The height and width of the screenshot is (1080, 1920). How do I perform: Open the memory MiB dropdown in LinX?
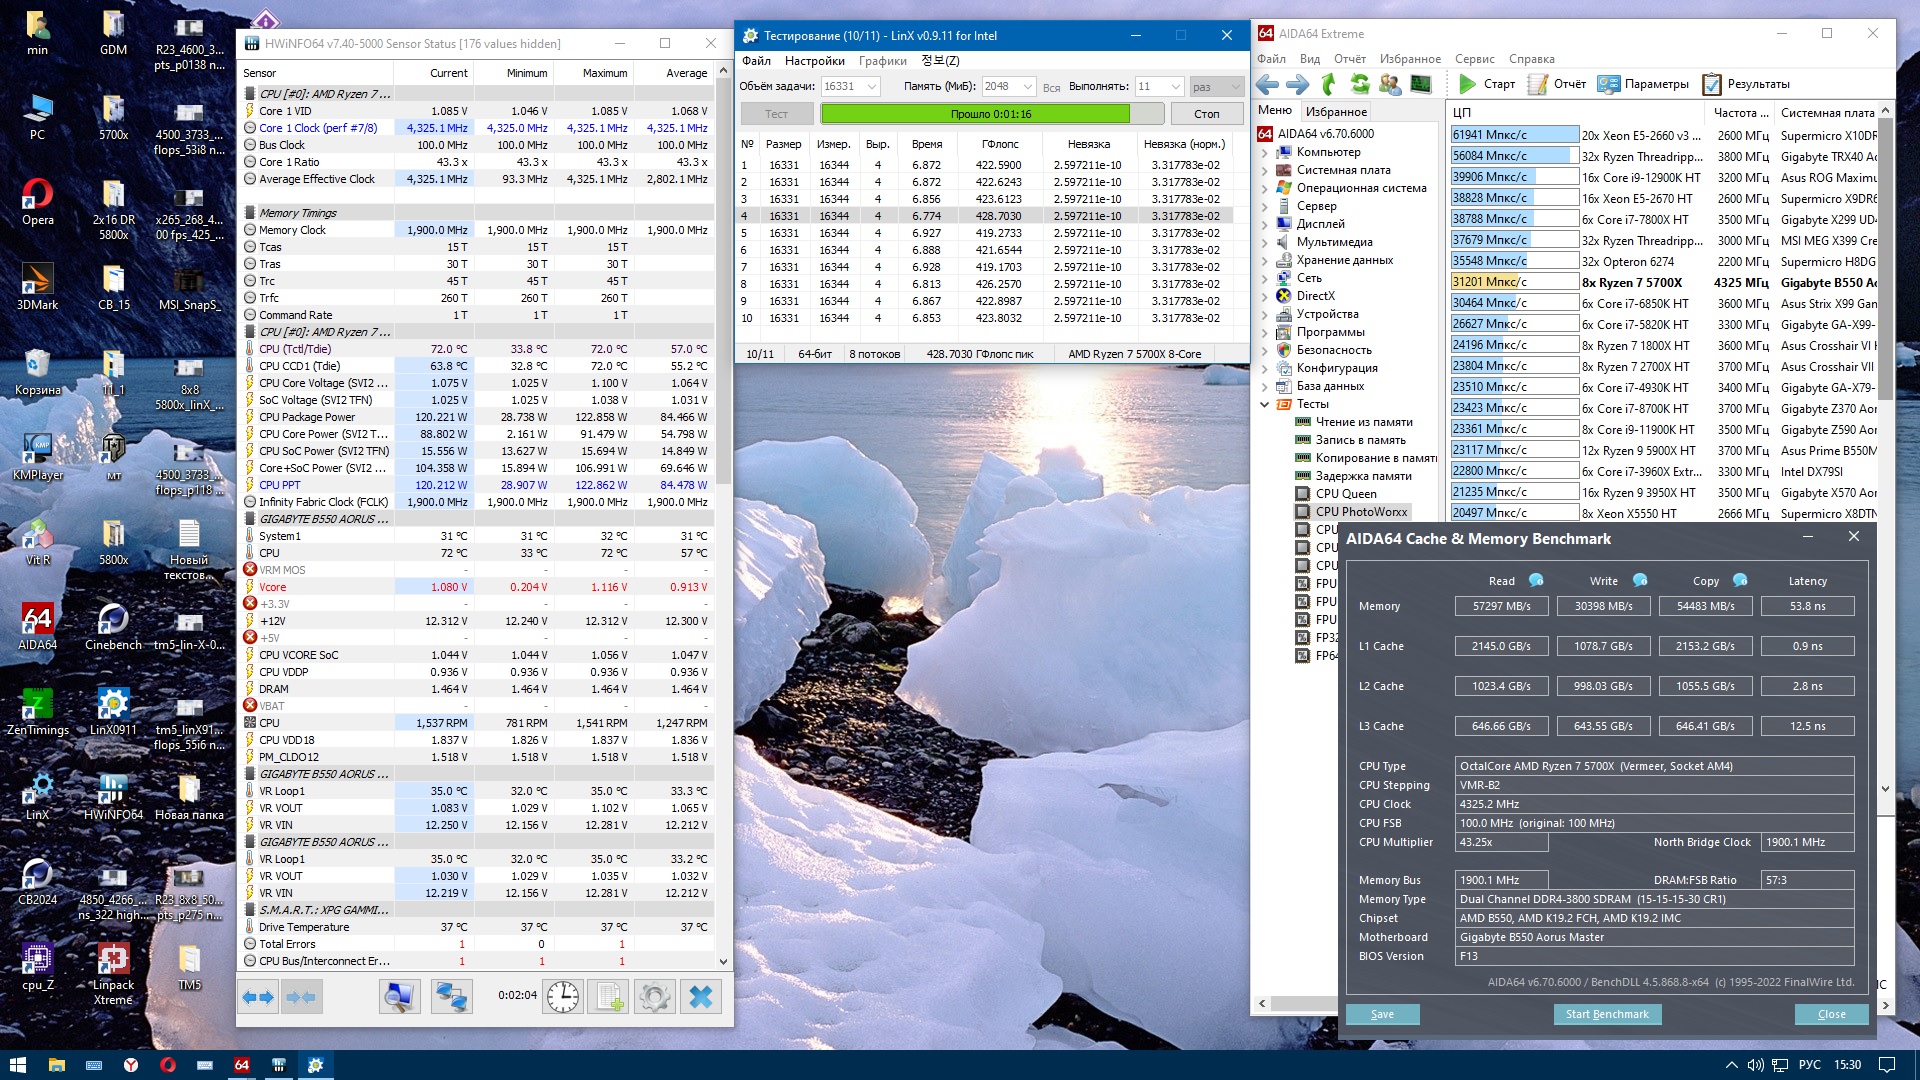[x=1027, y=87]
